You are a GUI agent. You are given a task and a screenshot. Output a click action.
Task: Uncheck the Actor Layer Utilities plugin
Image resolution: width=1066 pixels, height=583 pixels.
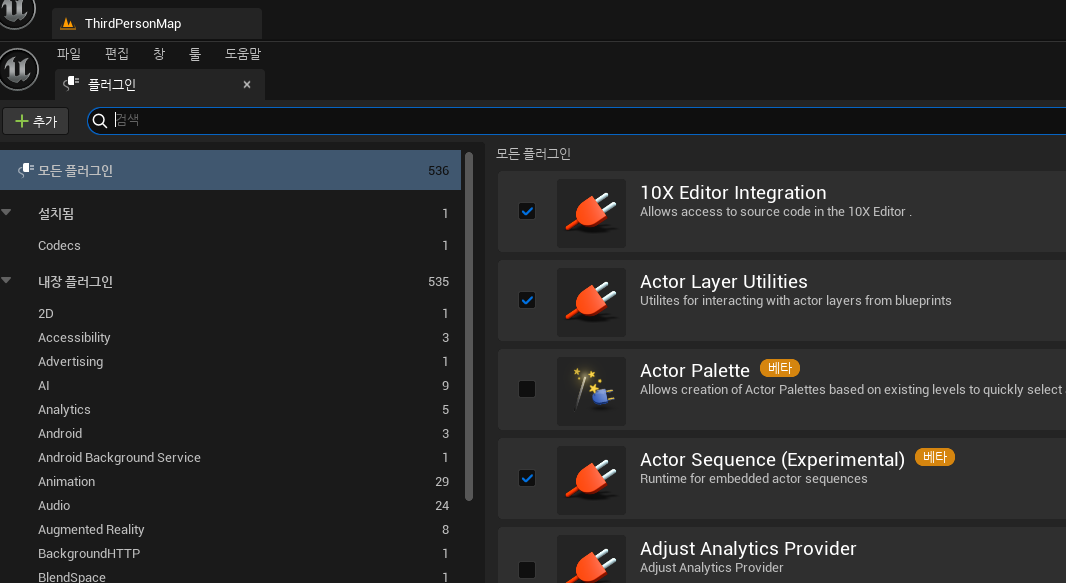(x=527, y=300)
